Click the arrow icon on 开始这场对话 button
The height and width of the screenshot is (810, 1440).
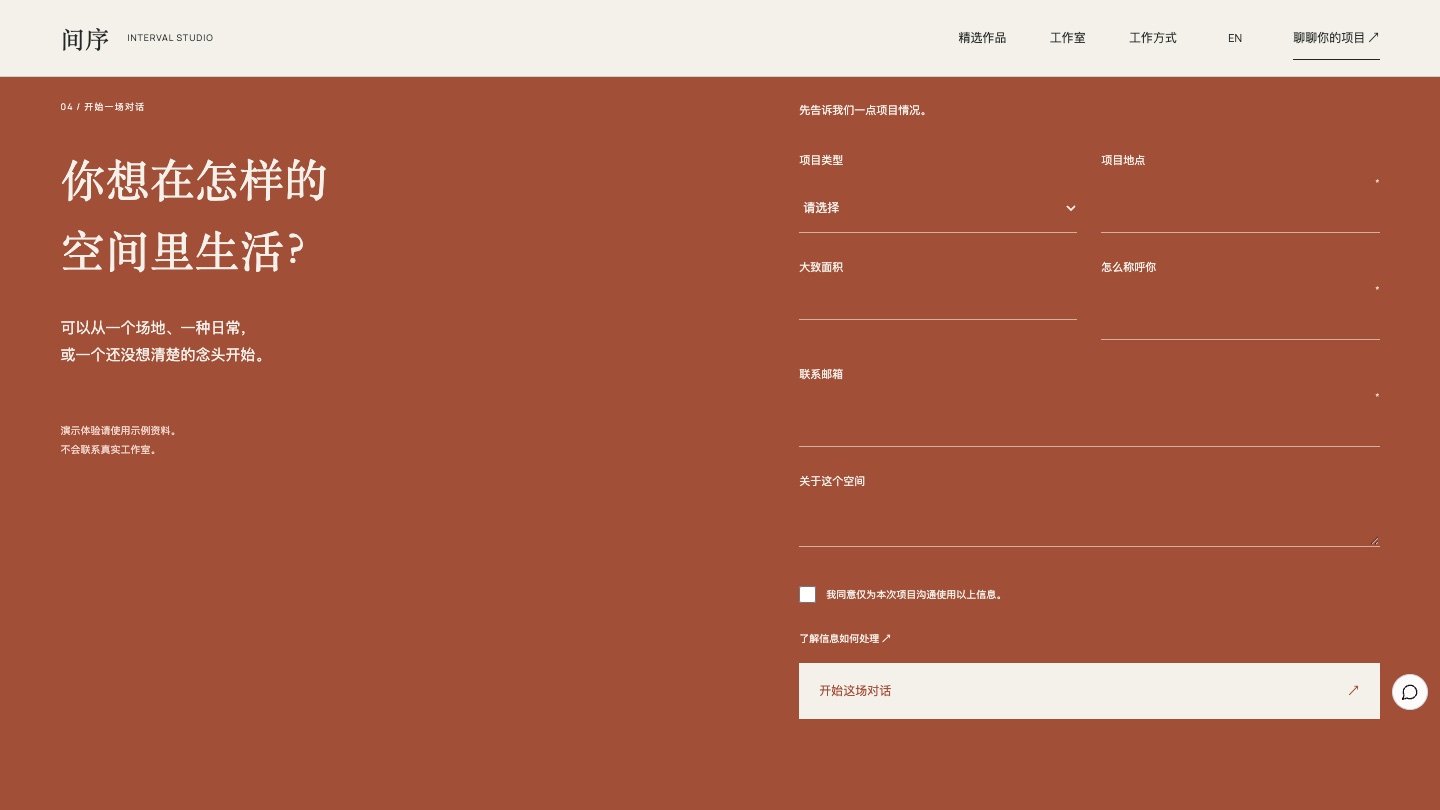coord(1353,690)
